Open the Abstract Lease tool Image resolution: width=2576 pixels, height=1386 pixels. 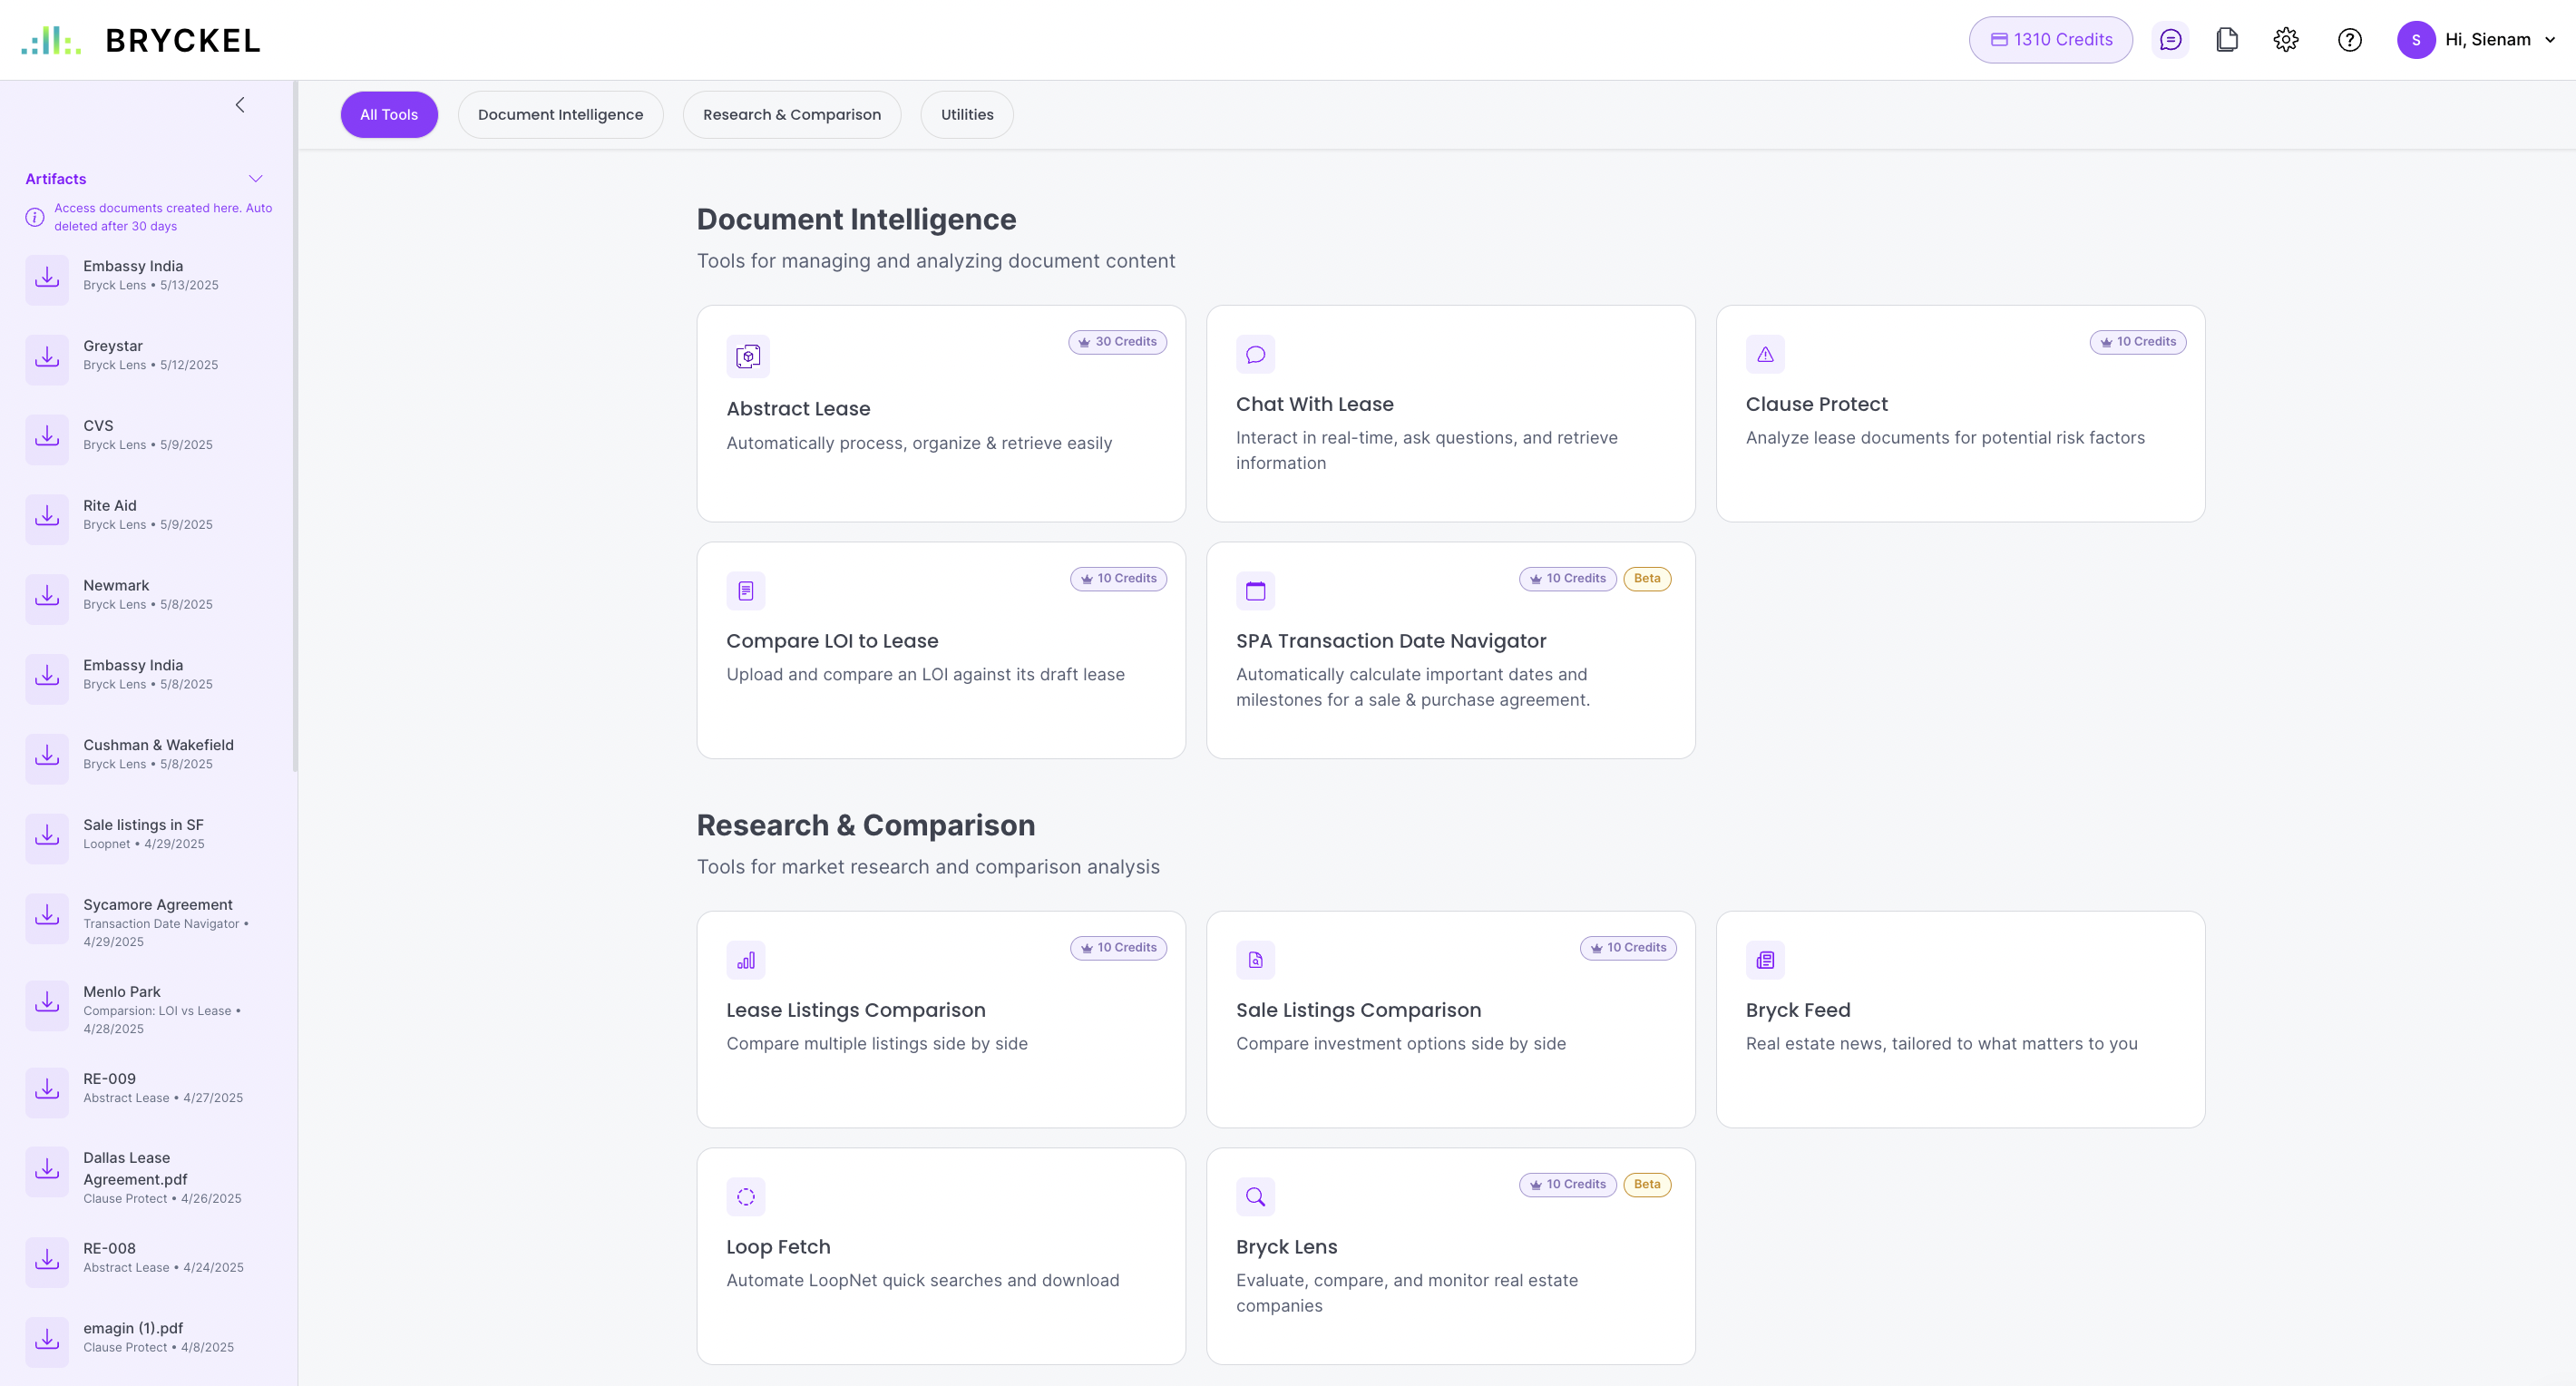(x=941, y=413)
